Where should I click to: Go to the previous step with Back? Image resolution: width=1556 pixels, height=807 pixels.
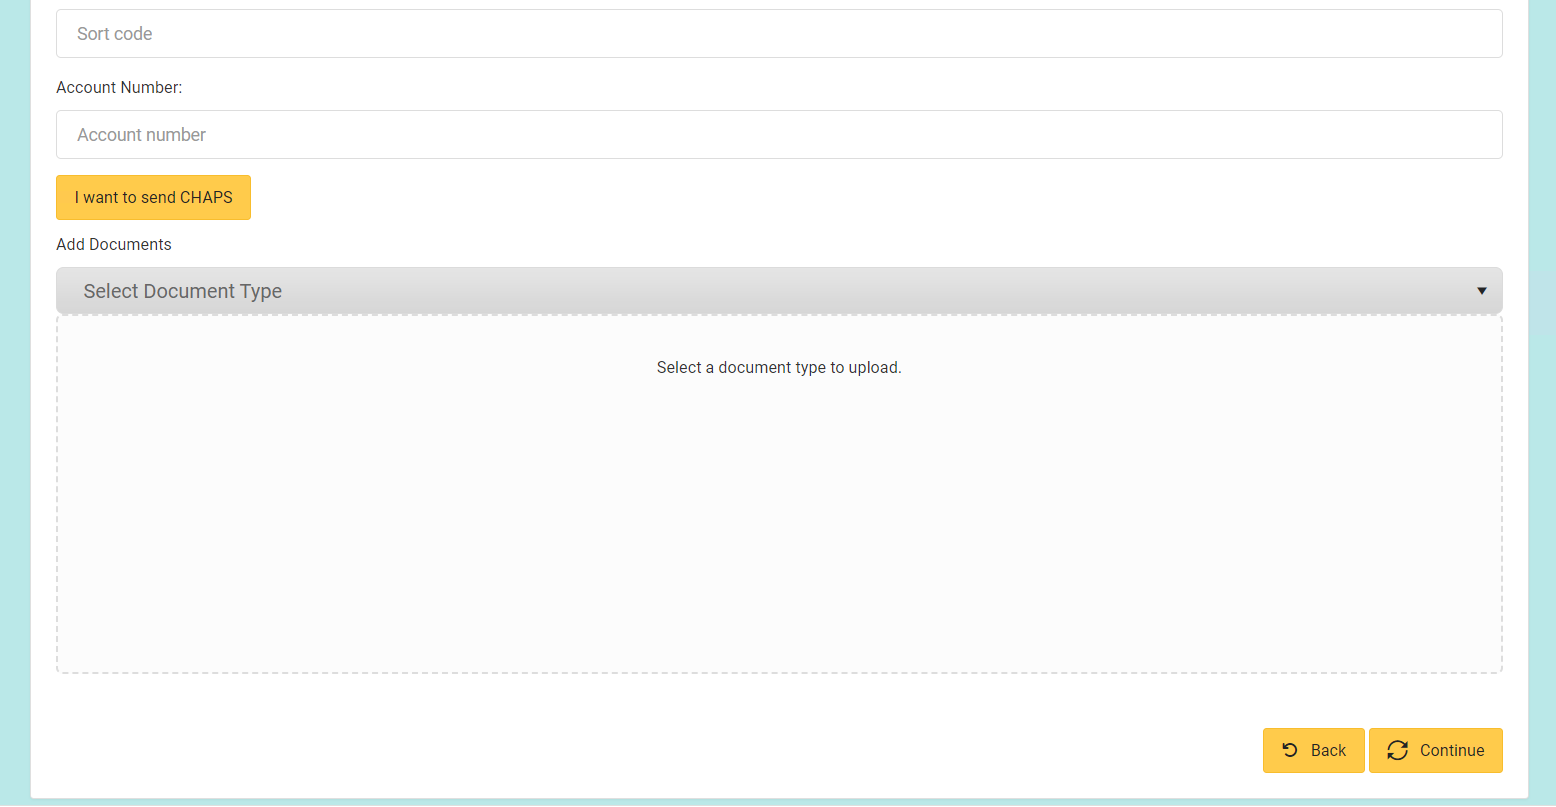coord(1313,750)
